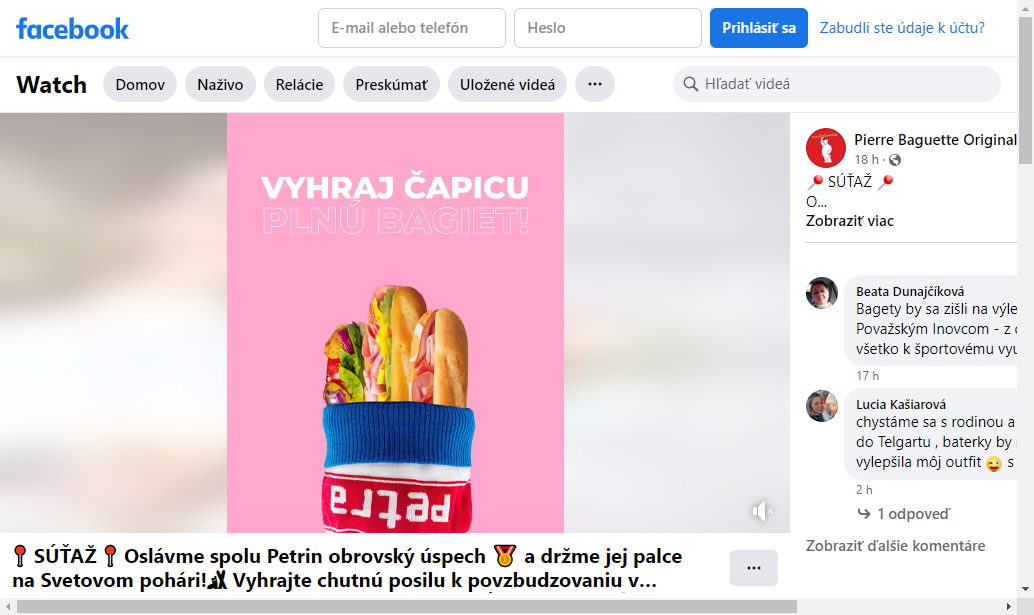Open the Zabudli ste údaje k účtu link
Screen dimensions: 1034x615
902,28
